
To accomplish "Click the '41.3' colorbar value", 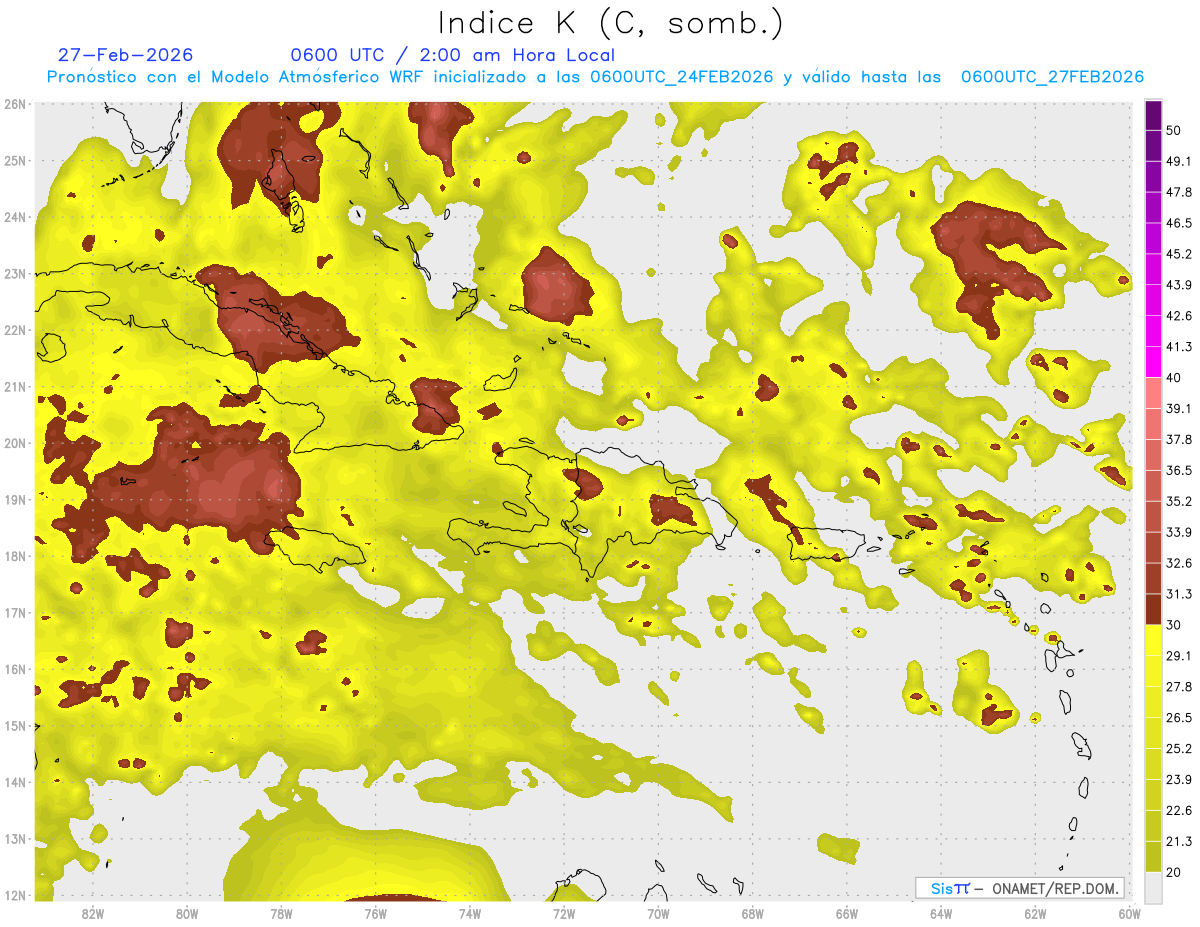I will pyautogui.click(x=1178, y=347).
